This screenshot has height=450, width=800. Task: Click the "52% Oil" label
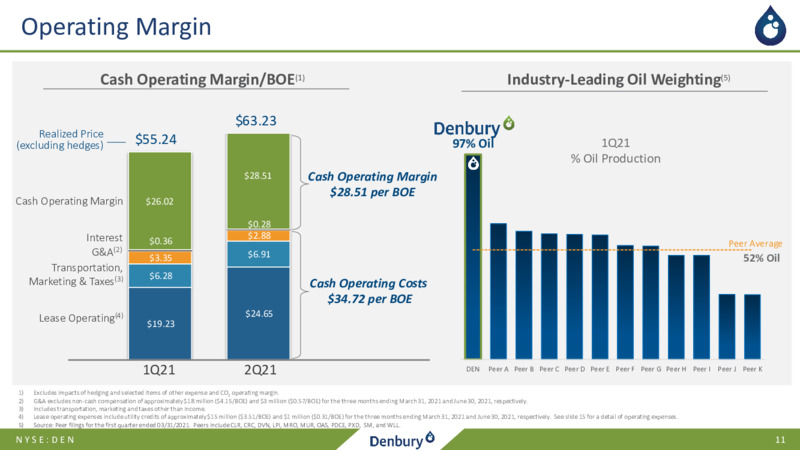pyautogui.click(x=761, y=258)
